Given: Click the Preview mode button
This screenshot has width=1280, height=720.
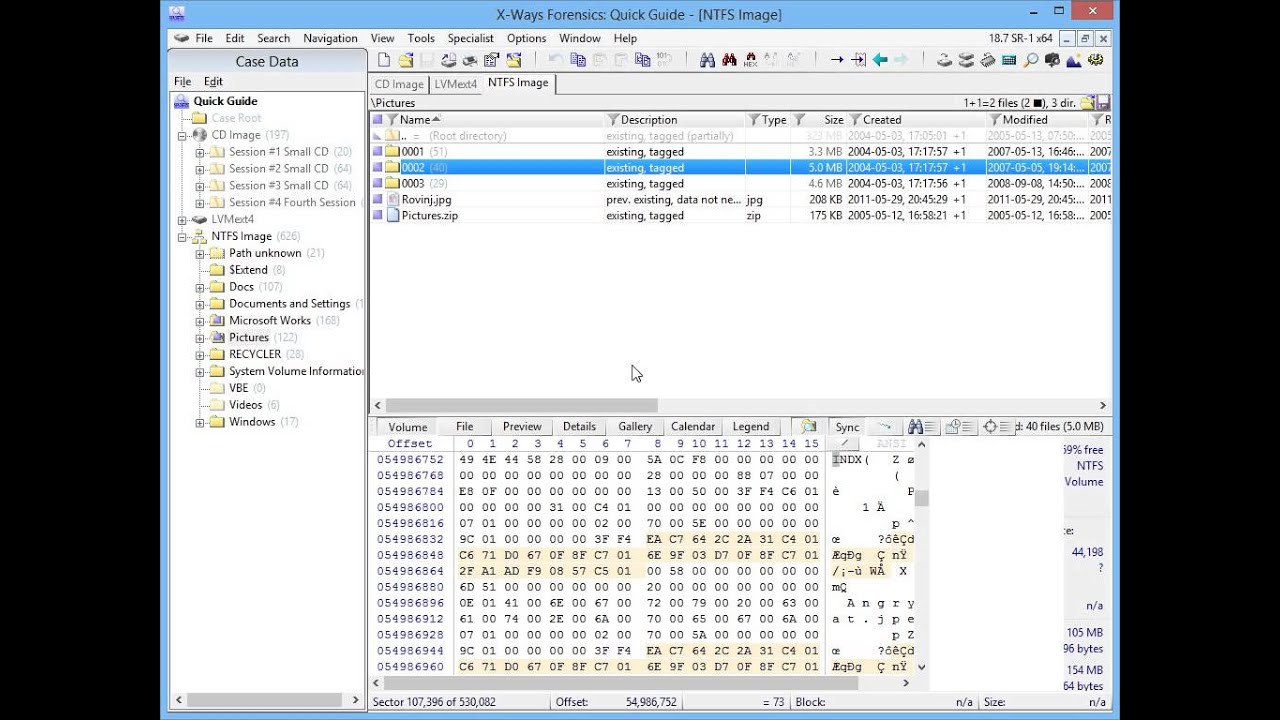Looking at the screenshot, I should 522,427.
